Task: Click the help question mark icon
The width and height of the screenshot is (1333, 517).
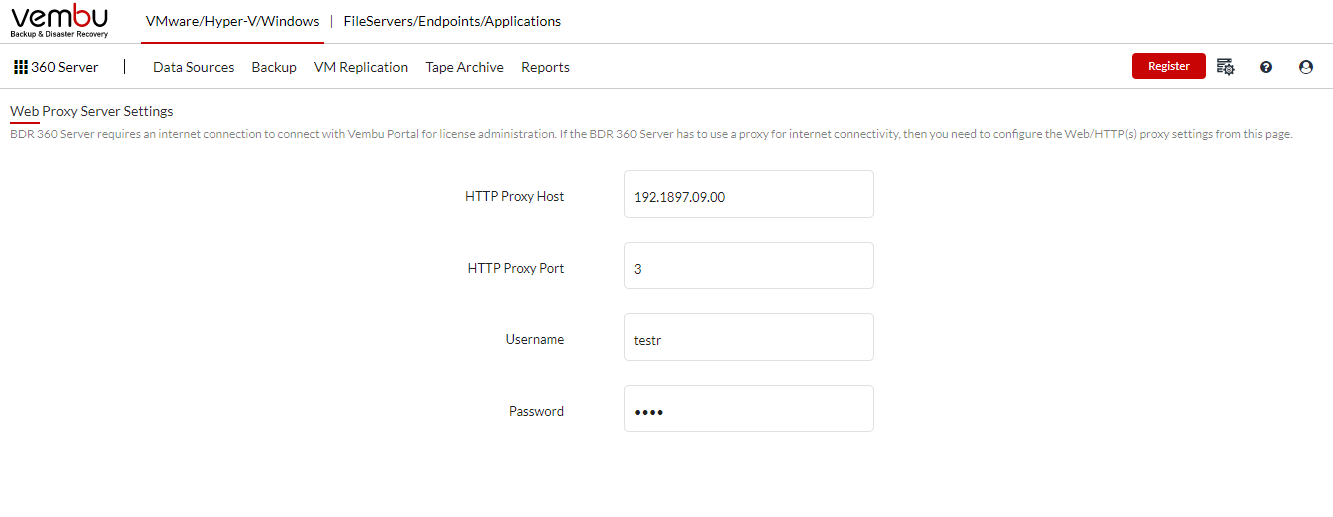Action: click(1266, 67)
